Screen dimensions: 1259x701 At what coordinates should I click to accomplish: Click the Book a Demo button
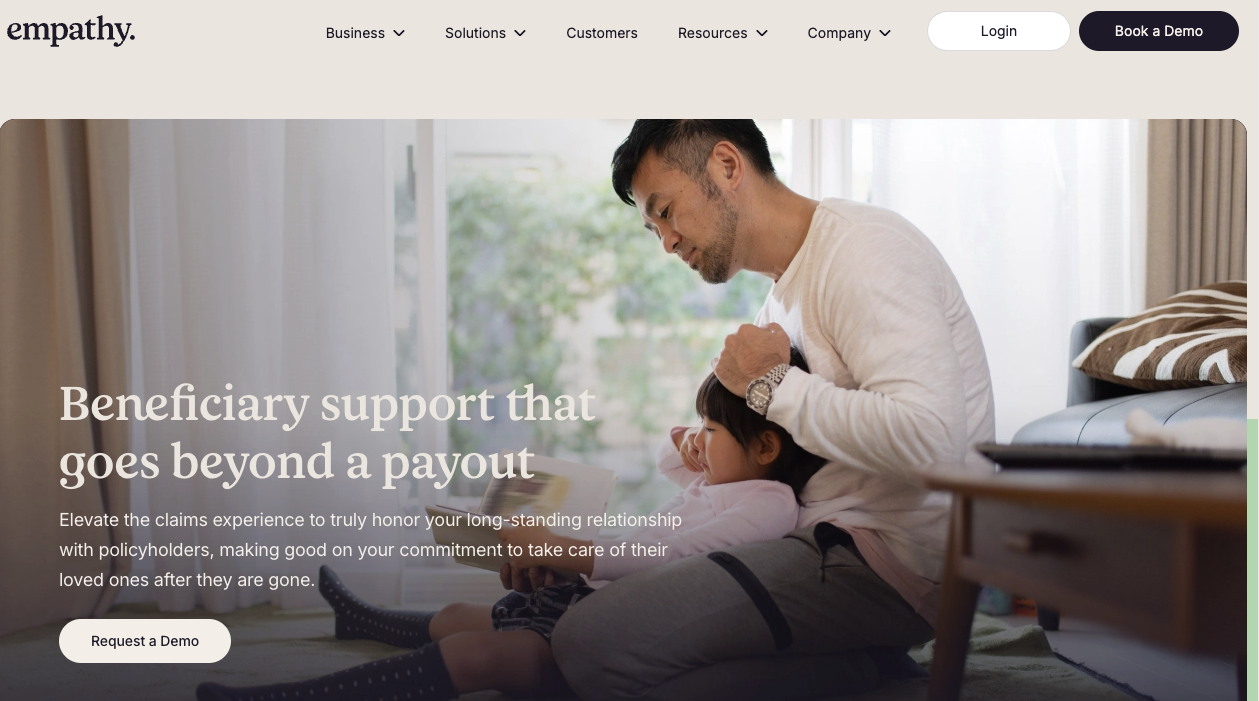1159,31
